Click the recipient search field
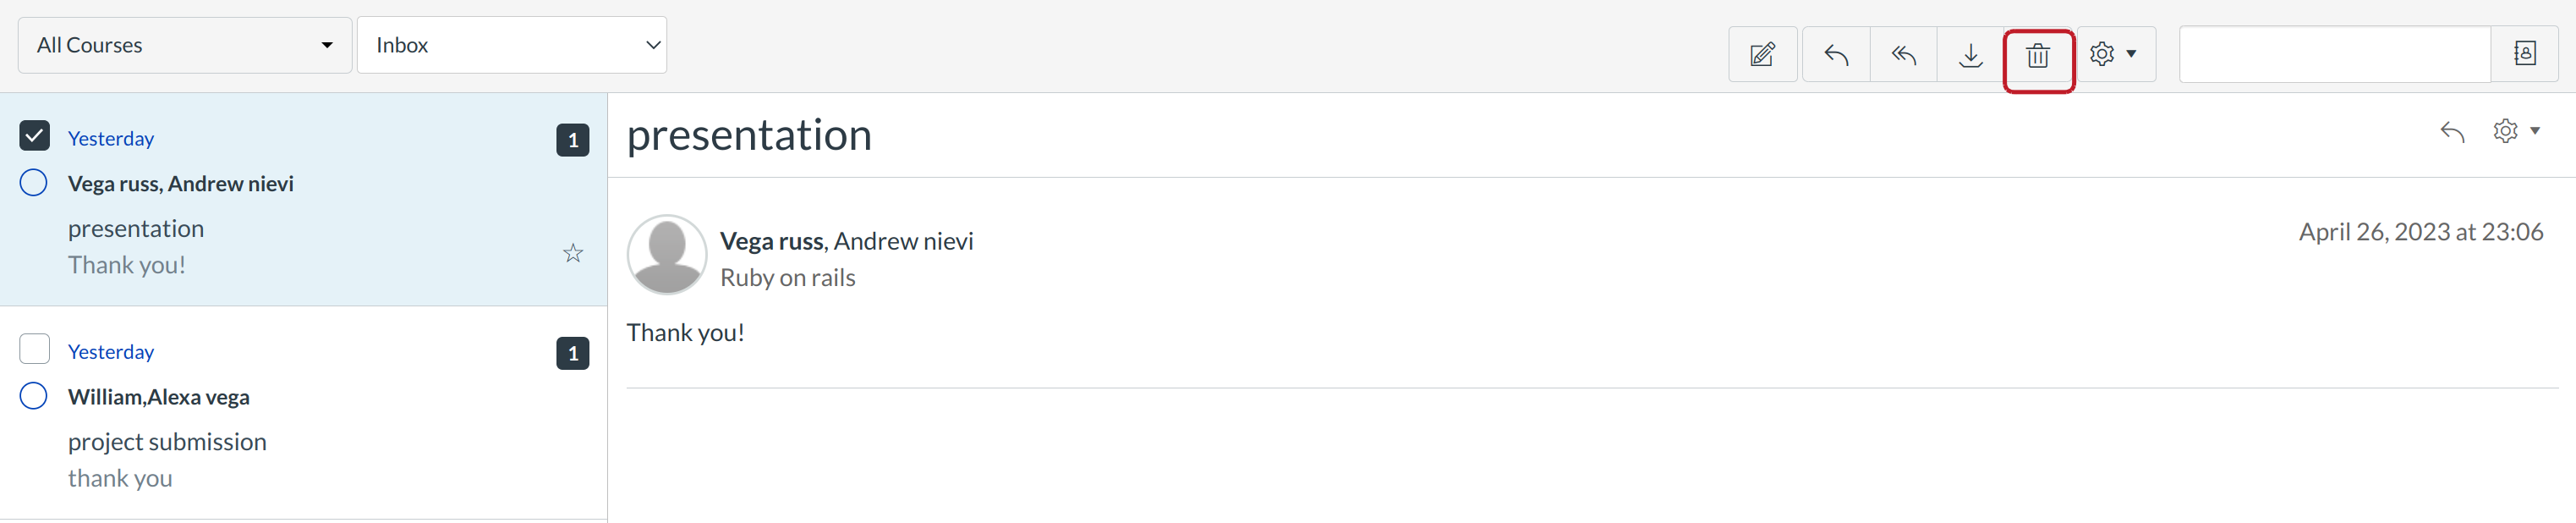The width and height of the screenshot is (2576, 523). (2334, 54)
